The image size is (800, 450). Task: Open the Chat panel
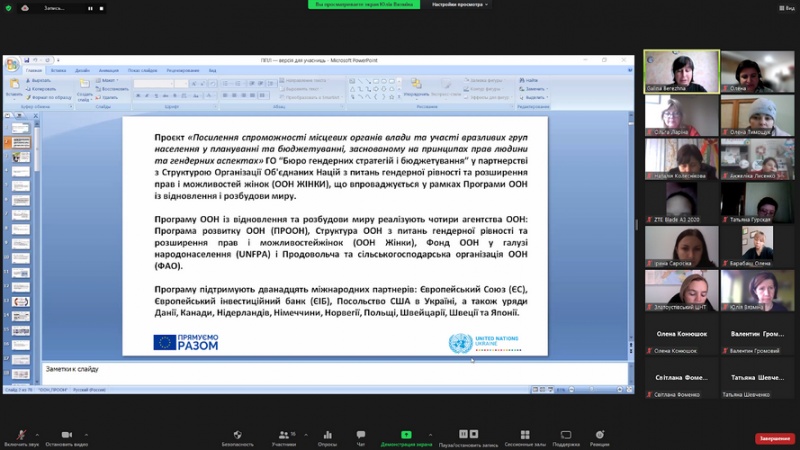[361, 435]
